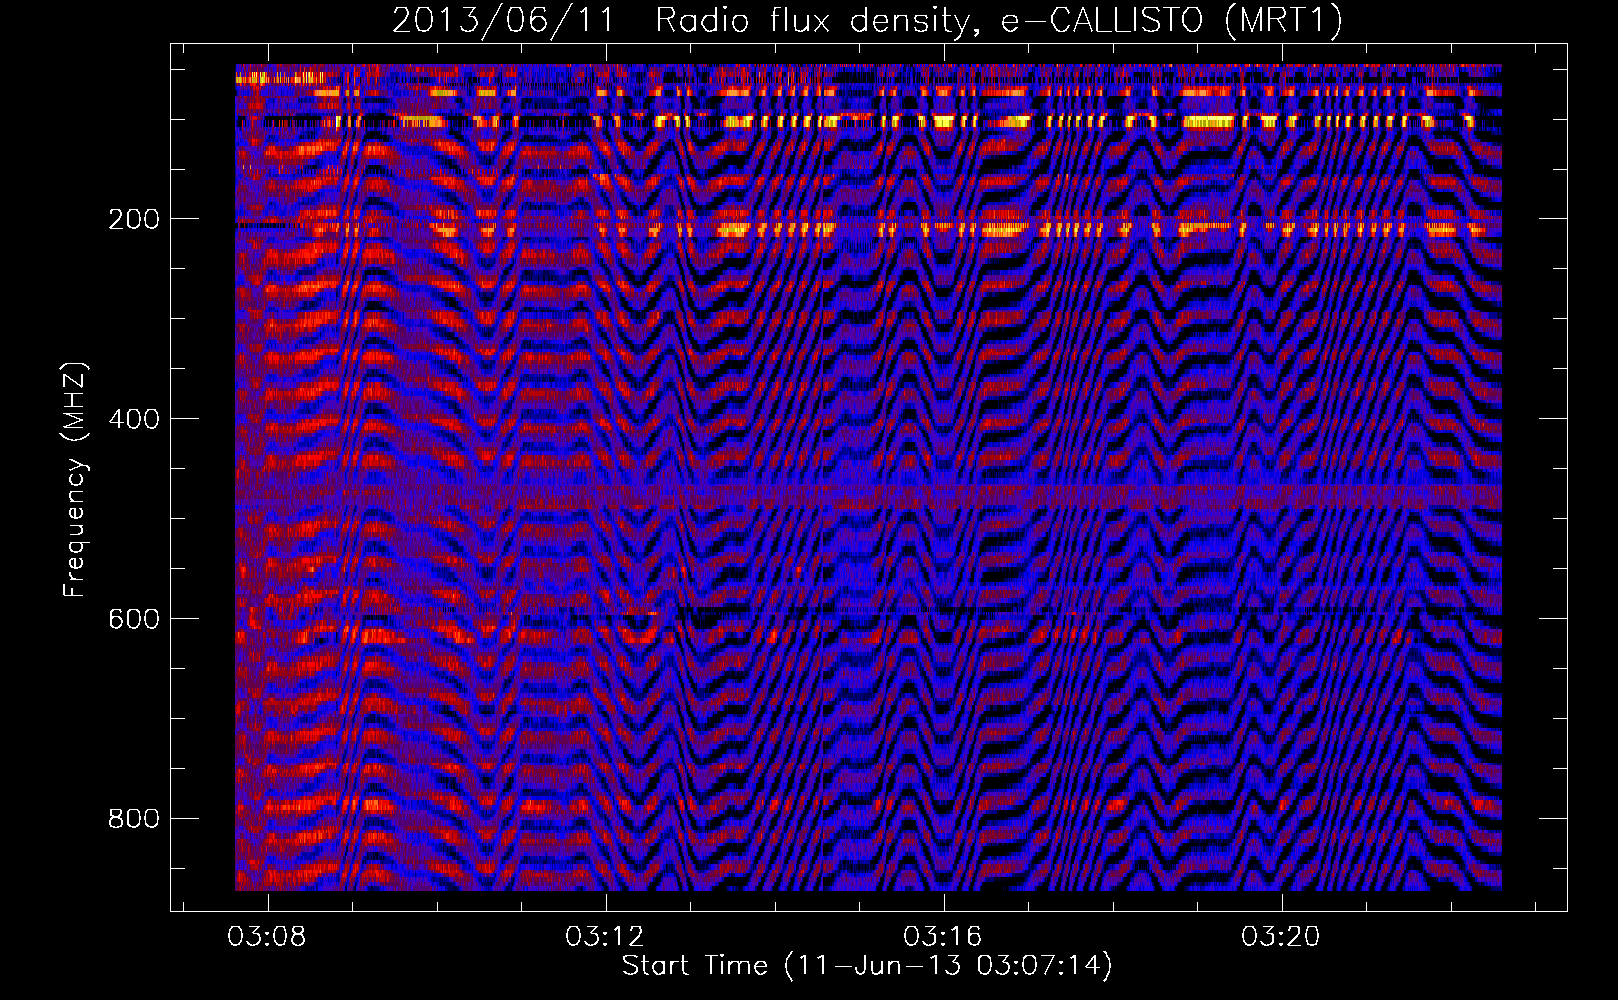This screenshot has height=1000, width=1618.
Task: Click the '03:08' time tick label
Action: (267, 937)
